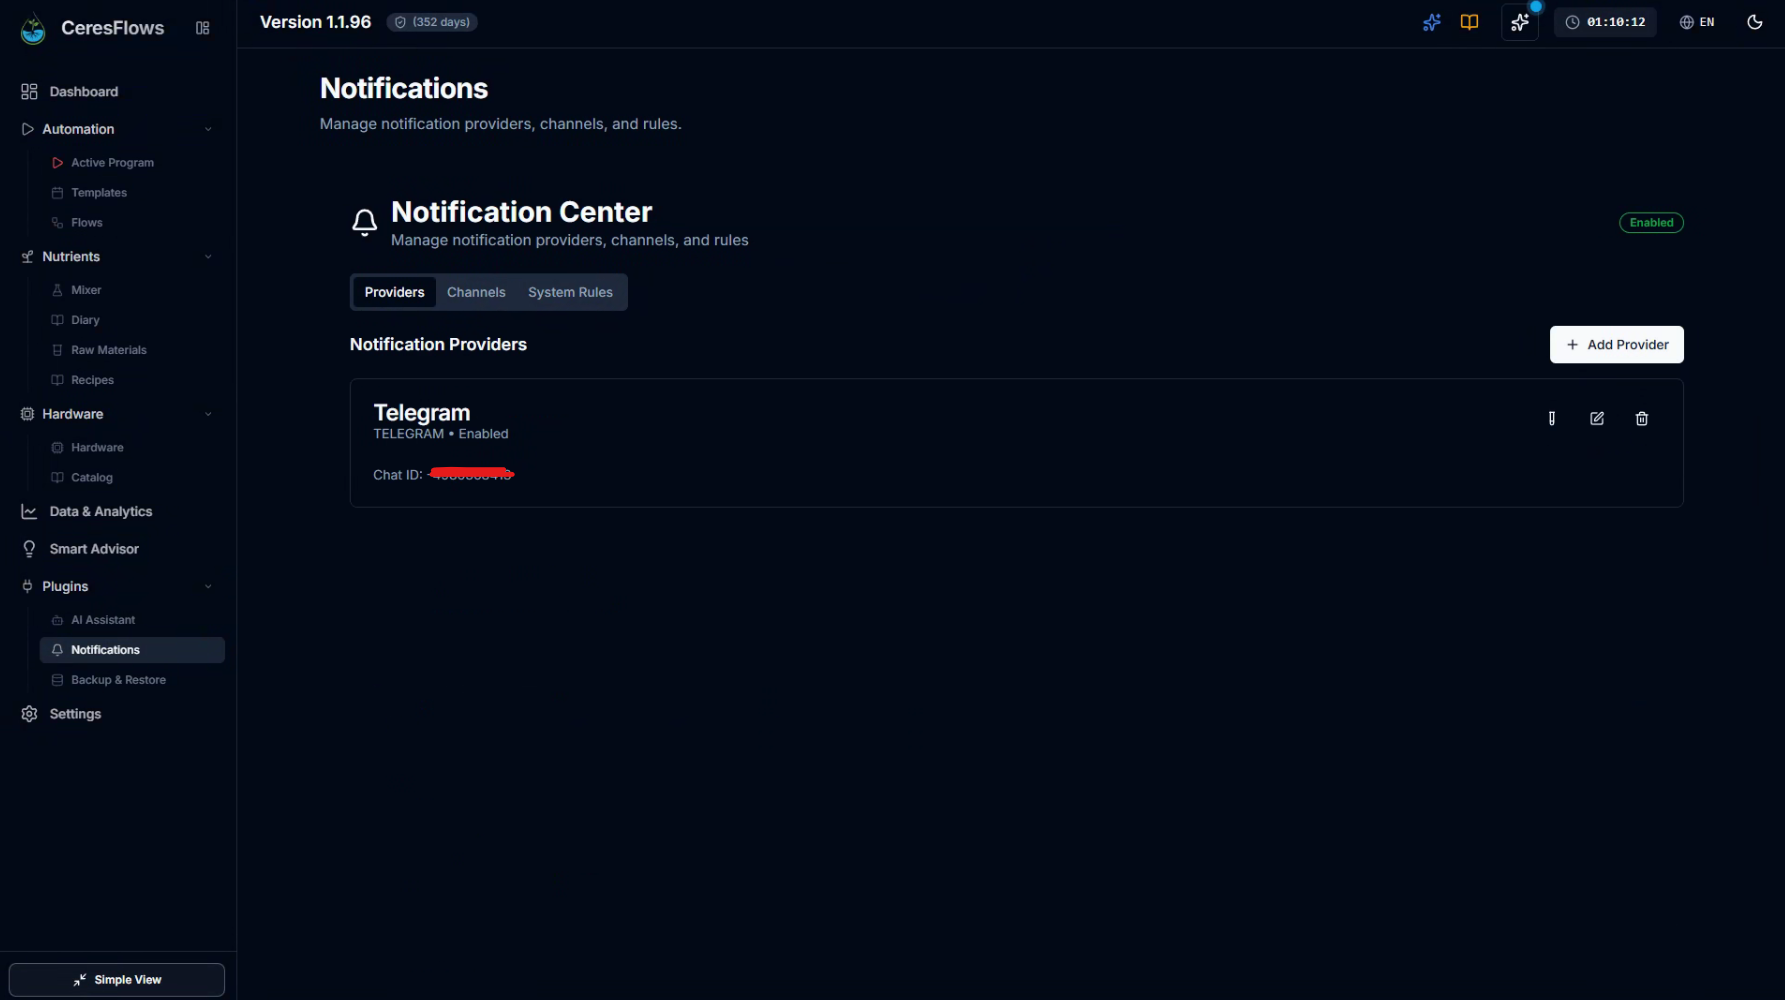Screen dimensions: 1785x1000
Task: Click the Telegram provider title
Action: 422,413
